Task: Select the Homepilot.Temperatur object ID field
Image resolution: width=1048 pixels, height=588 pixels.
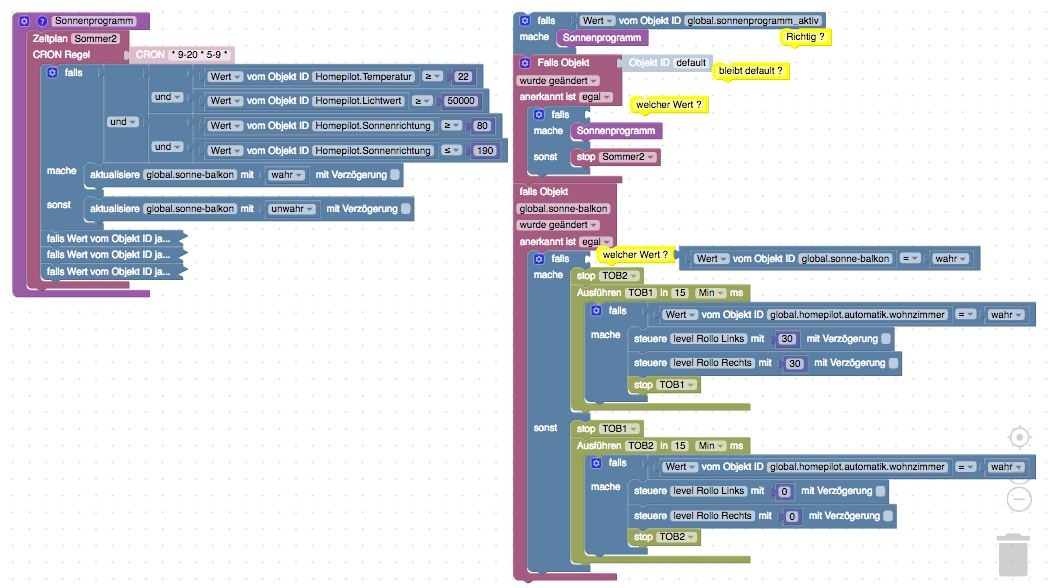Action: click(x=364, y=77)
